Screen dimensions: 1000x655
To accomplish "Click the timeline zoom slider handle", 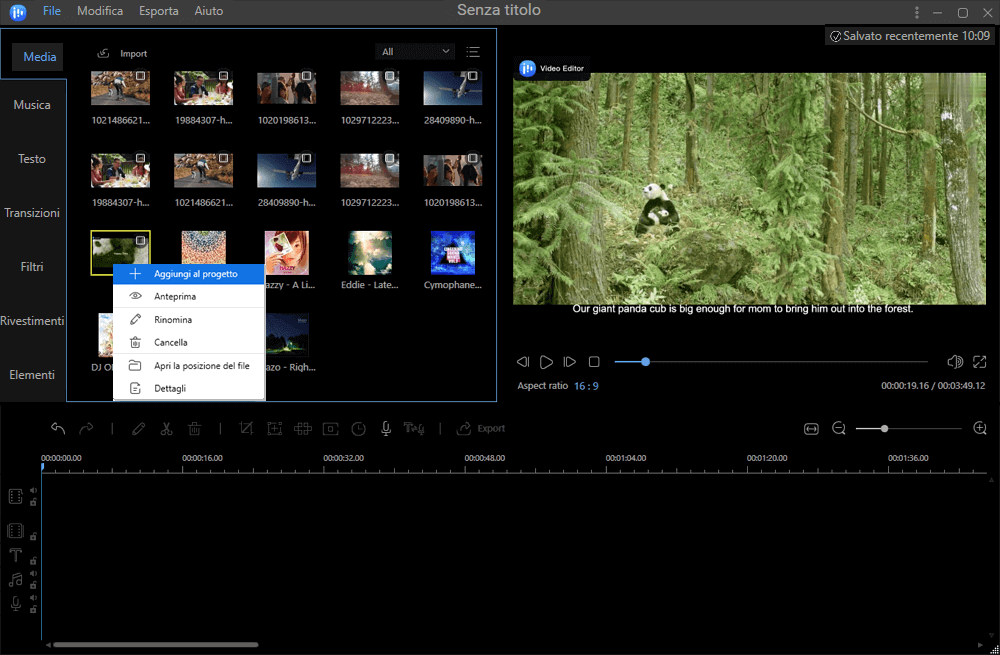I will tap(884, 428).
